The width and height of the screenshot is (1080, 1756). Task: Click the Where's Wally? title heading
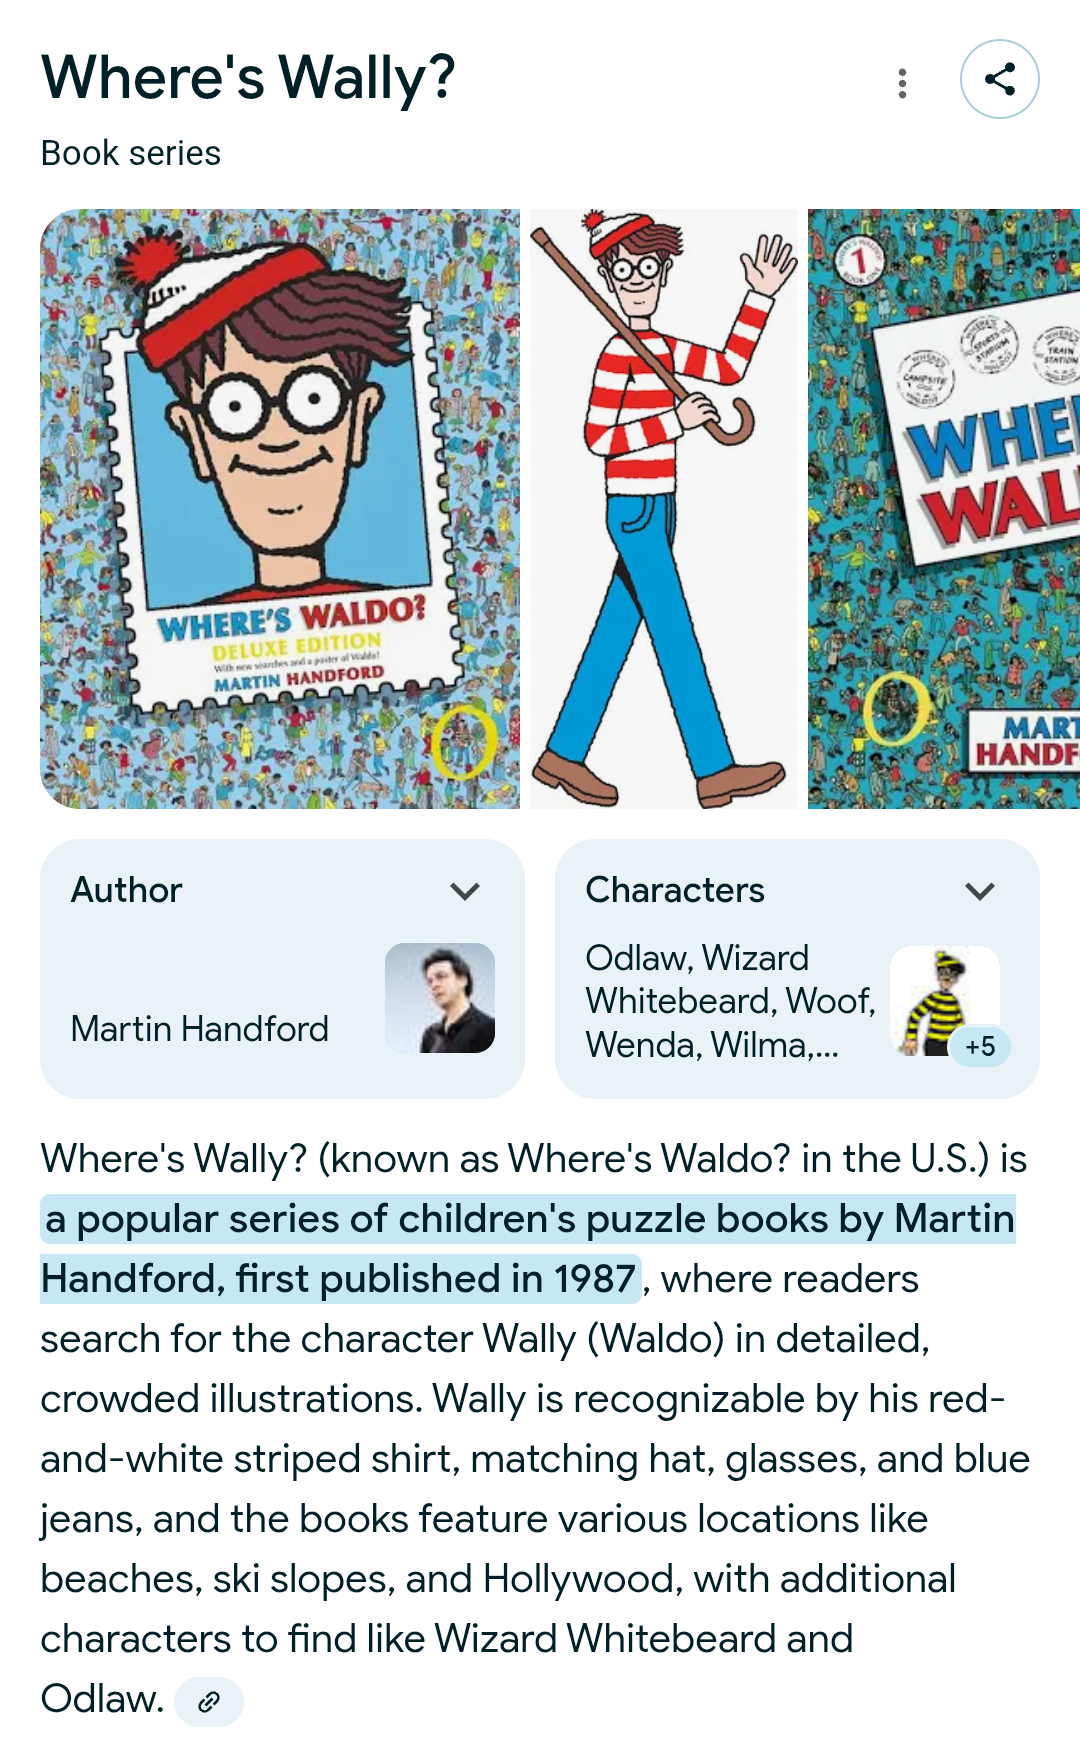[248, 78]
